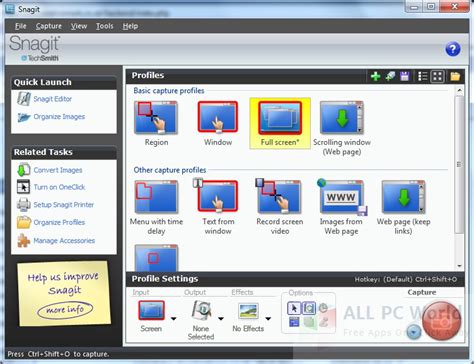Click the None Selected output icon
Viewport: 474px width, 364px height.
[201, 310]
